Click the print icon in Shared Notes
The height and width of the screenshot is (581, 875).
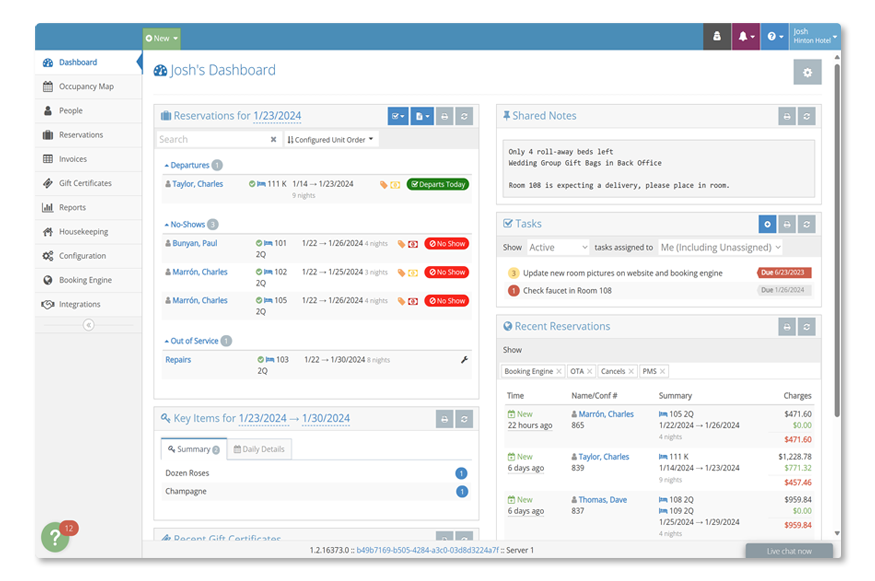786,116
